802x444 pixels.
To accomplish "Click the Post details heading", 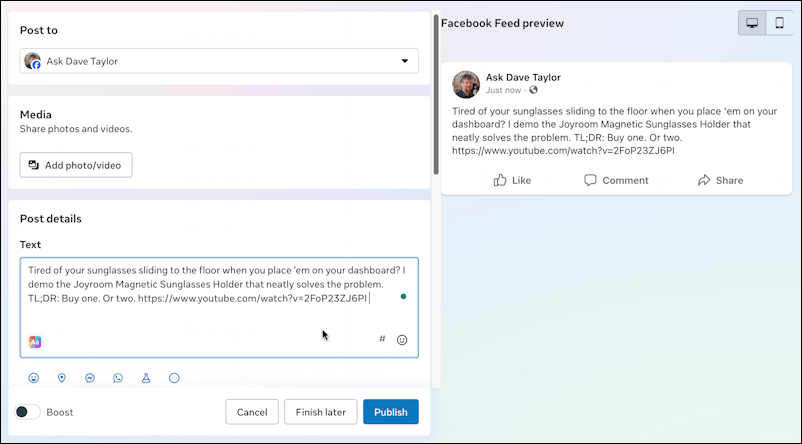I will pyautogui.click(x=51, y=218).
